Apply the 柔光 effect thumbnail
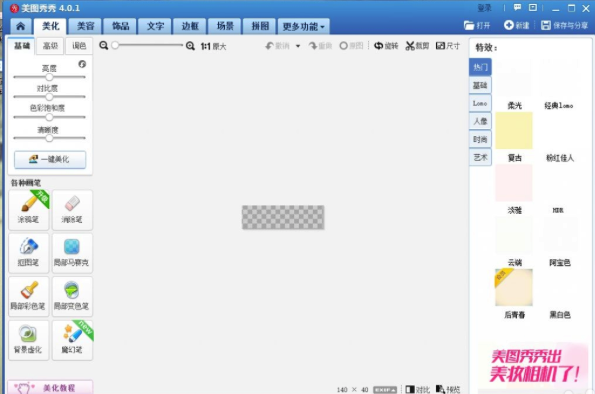 (514, 78)
